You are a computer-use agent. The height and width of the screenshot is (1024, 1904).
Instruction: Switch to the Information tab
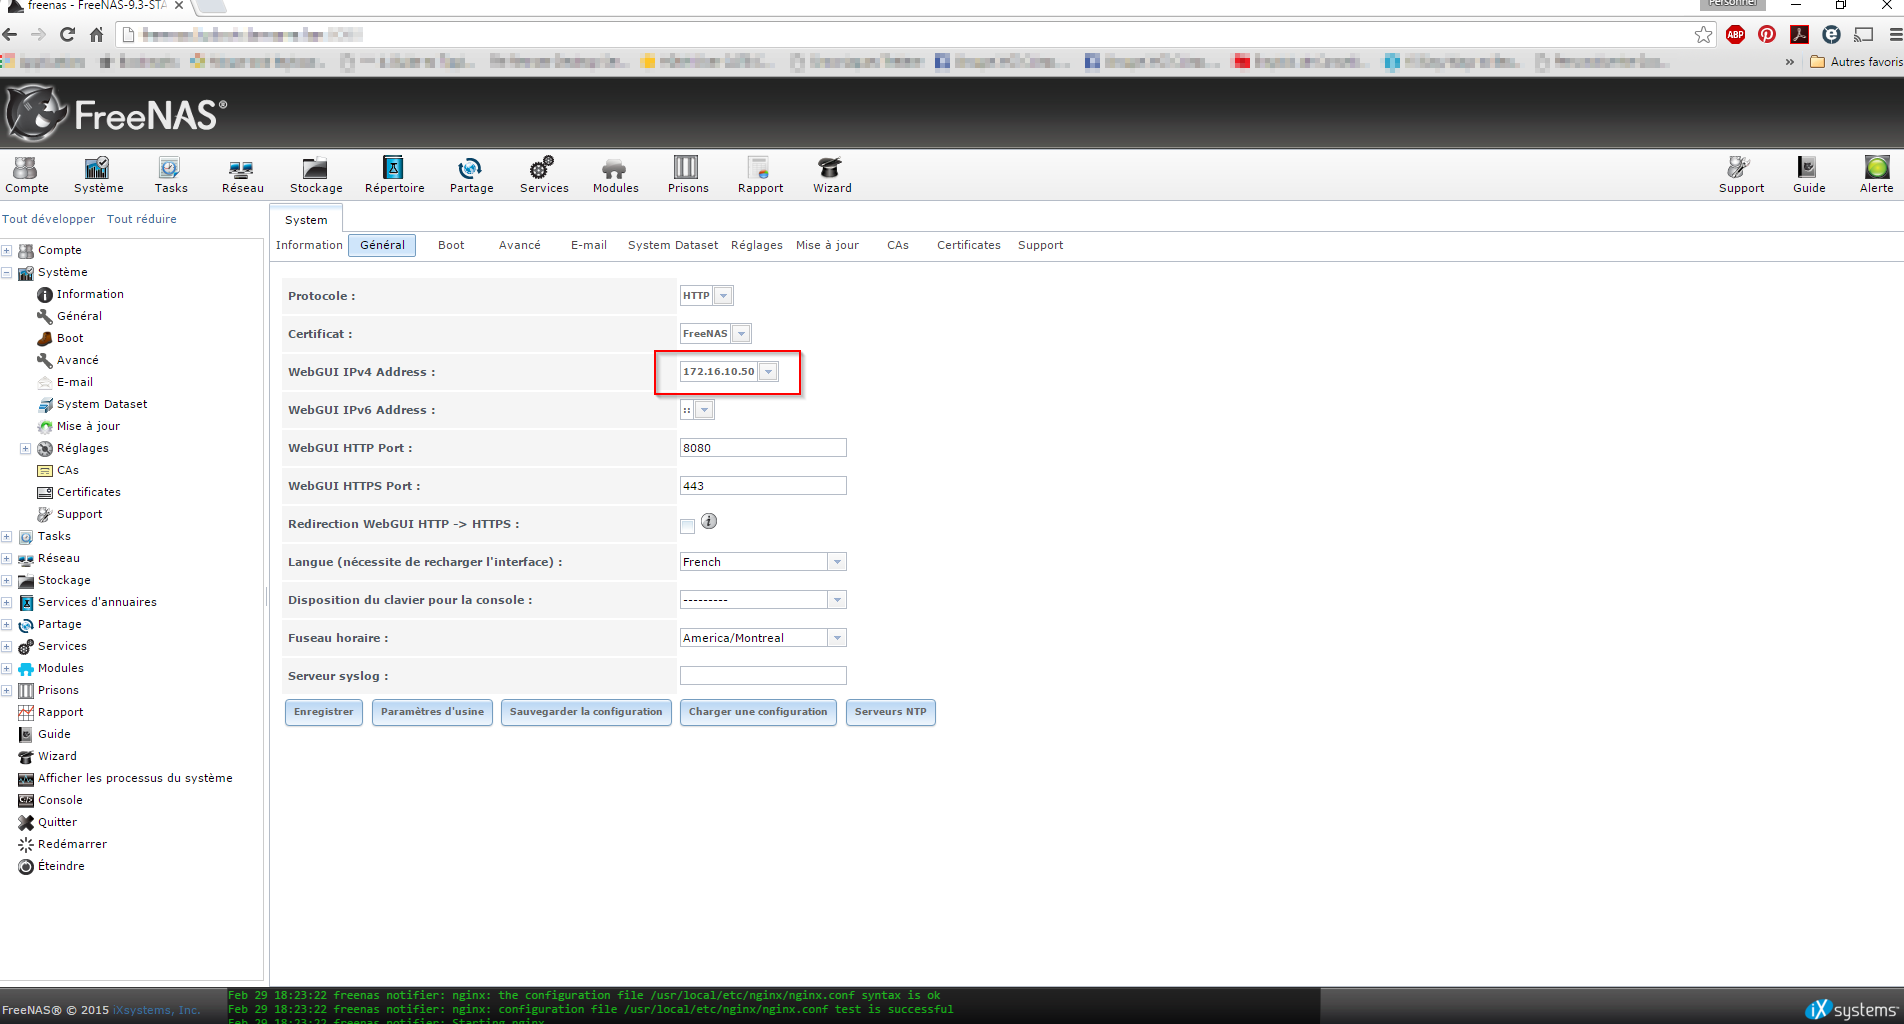click(x=309, y=245)
